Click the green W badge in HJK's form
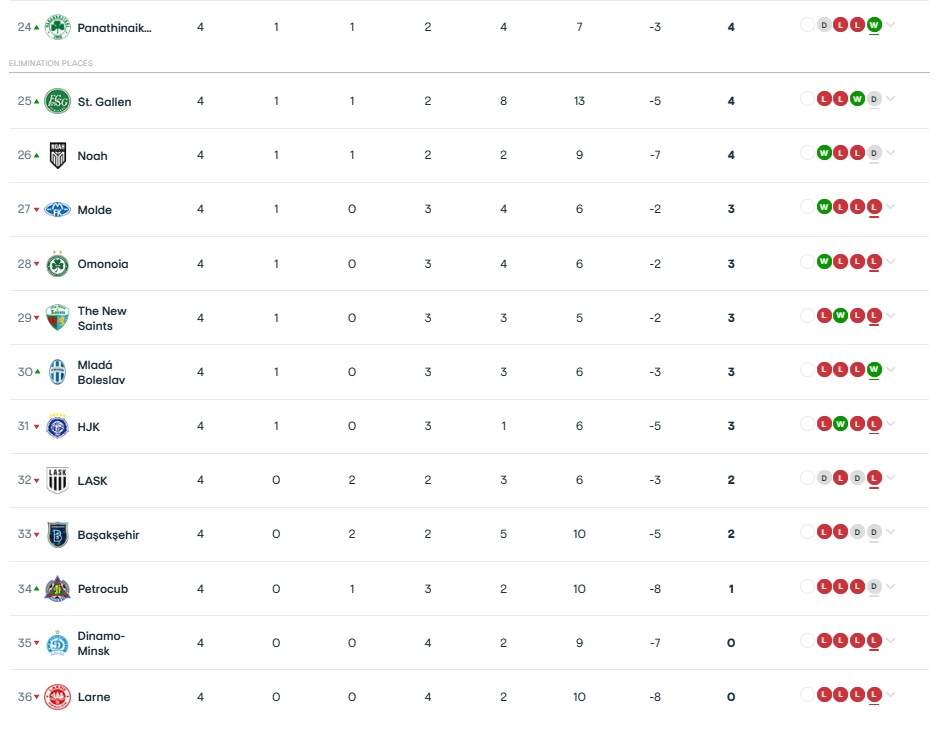 click(841, 424)
